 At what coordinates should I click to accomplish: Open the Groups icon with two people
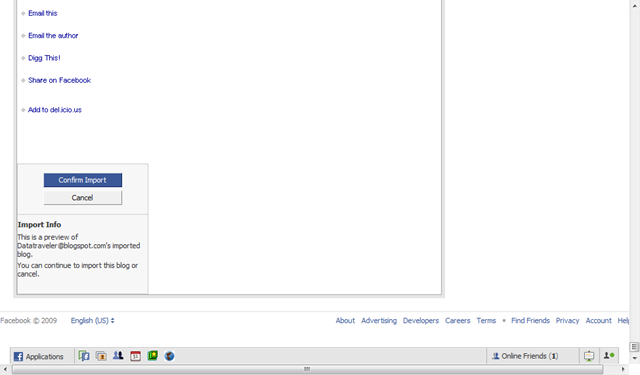coord(118,356)
